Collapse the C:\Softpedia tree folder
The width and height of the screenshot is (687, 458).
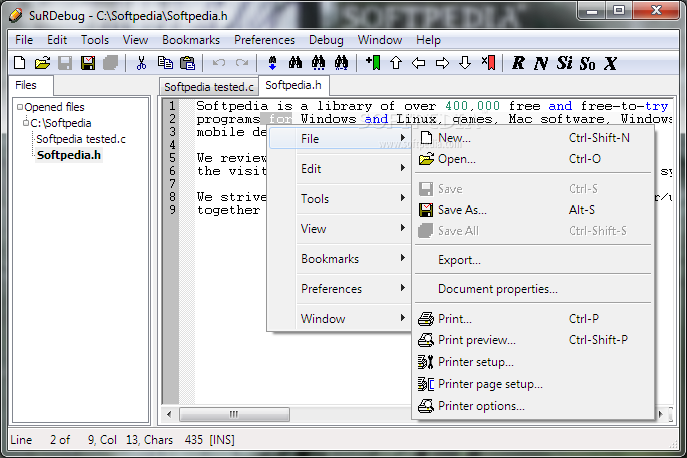pyautogui.click(x=25, y=123)
